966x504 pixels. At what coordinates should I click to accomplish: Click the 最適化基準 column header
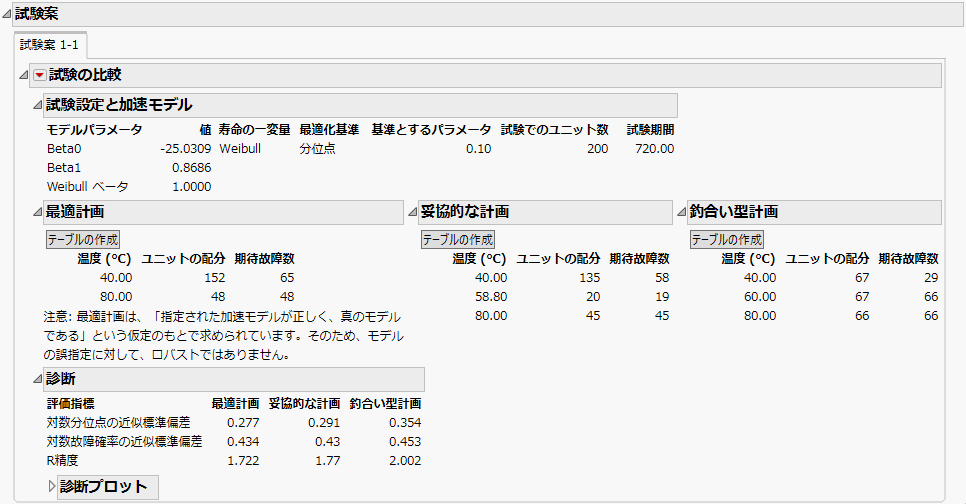[329, 130]
